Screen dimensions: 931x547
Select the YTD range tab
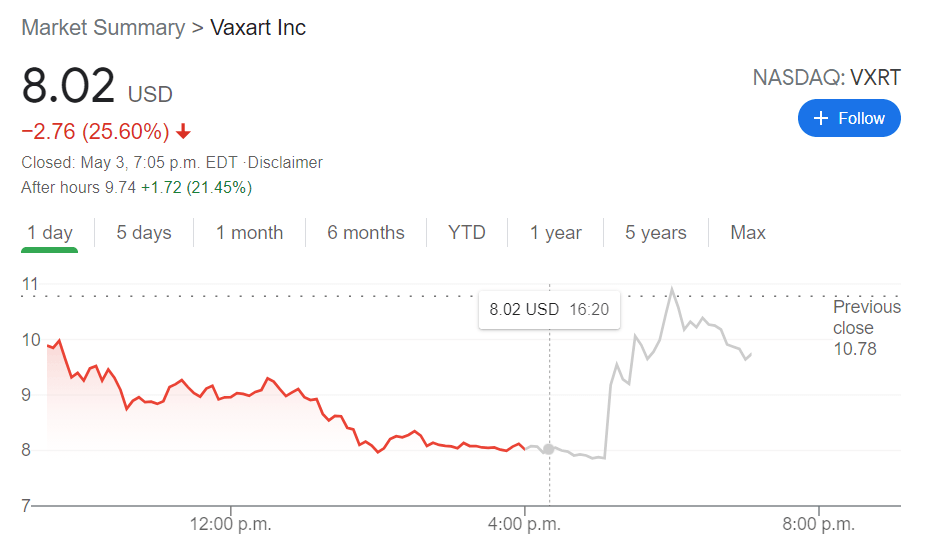[x=467, y=233]
